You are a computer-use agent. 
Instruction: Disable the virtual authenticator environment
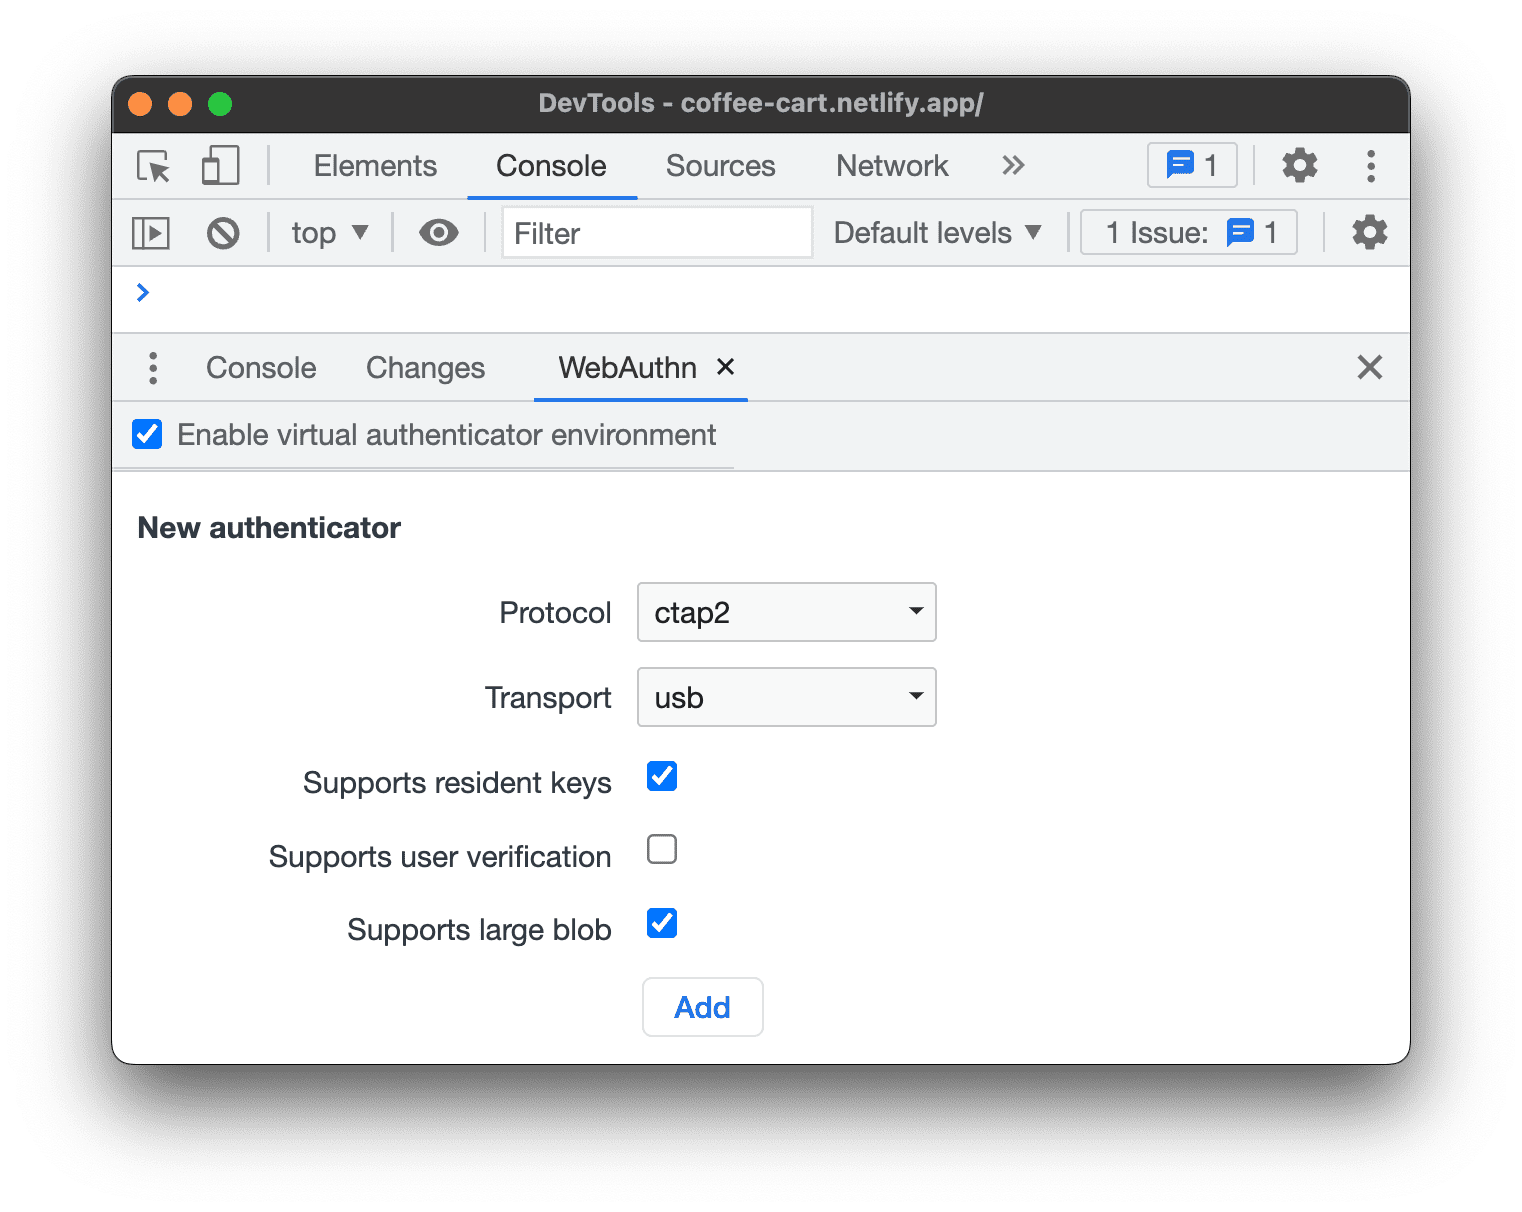coord(147,434)
